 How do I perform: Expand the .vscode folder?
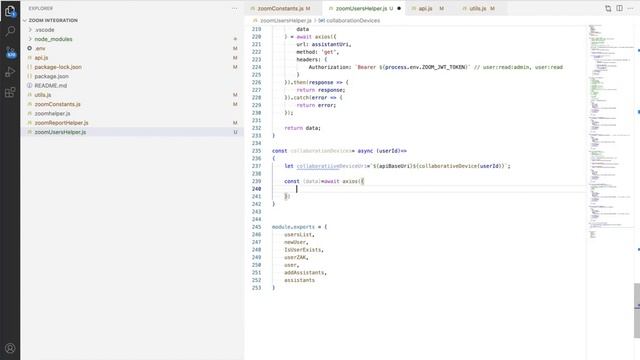pyautogui.click(x=44, y=30)
